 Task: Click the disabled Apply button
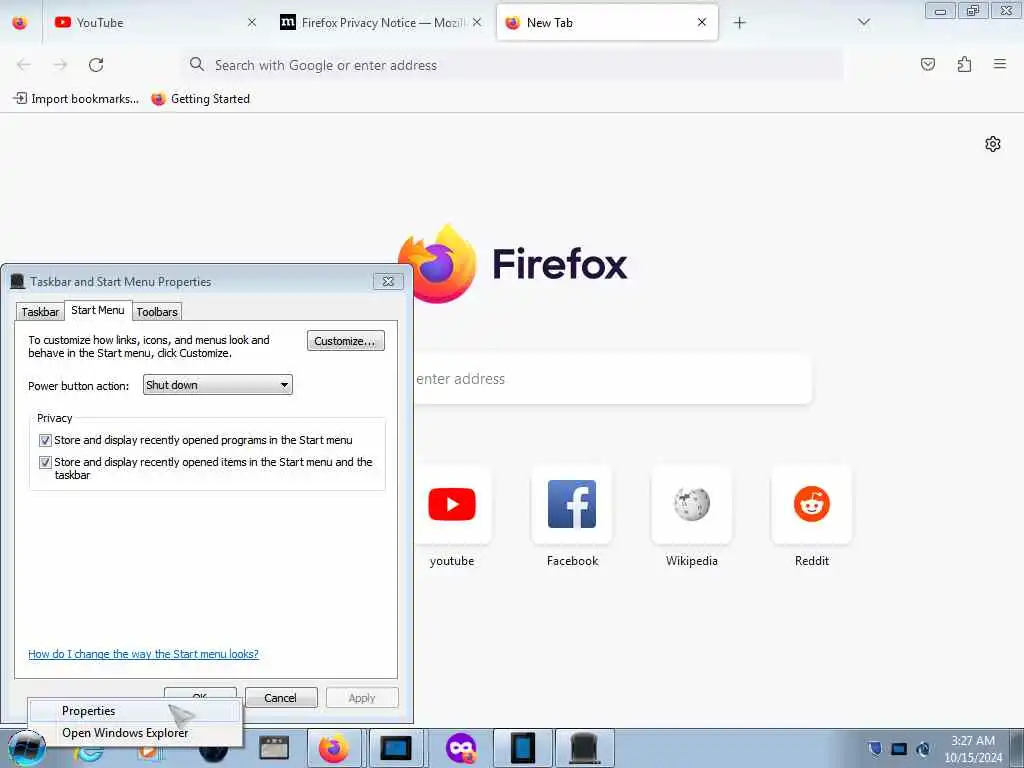[362, 697]
